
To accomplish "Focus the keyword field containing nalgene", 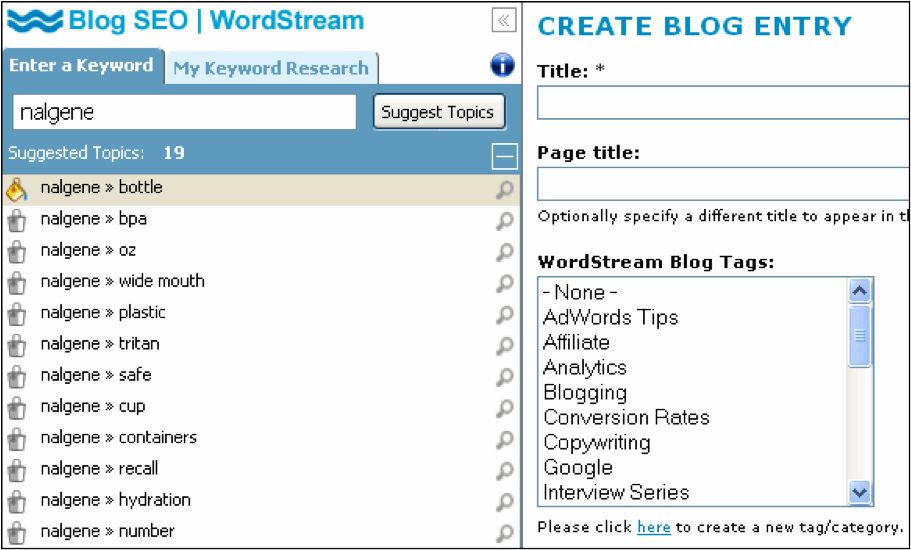I will tap(185, 112).
